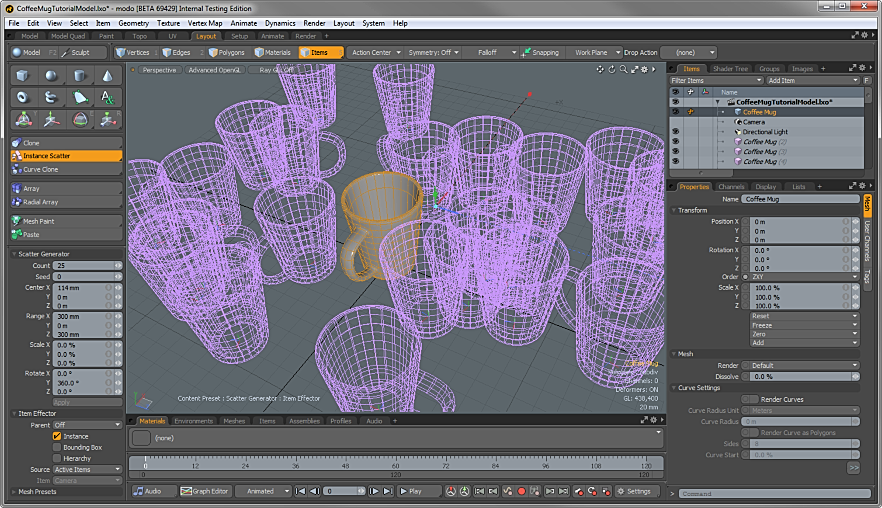Toggle visibility of Coffee Mug (4)
This screenshot has width=882, height=508.
pyautogui.click(x=675, y=161)
